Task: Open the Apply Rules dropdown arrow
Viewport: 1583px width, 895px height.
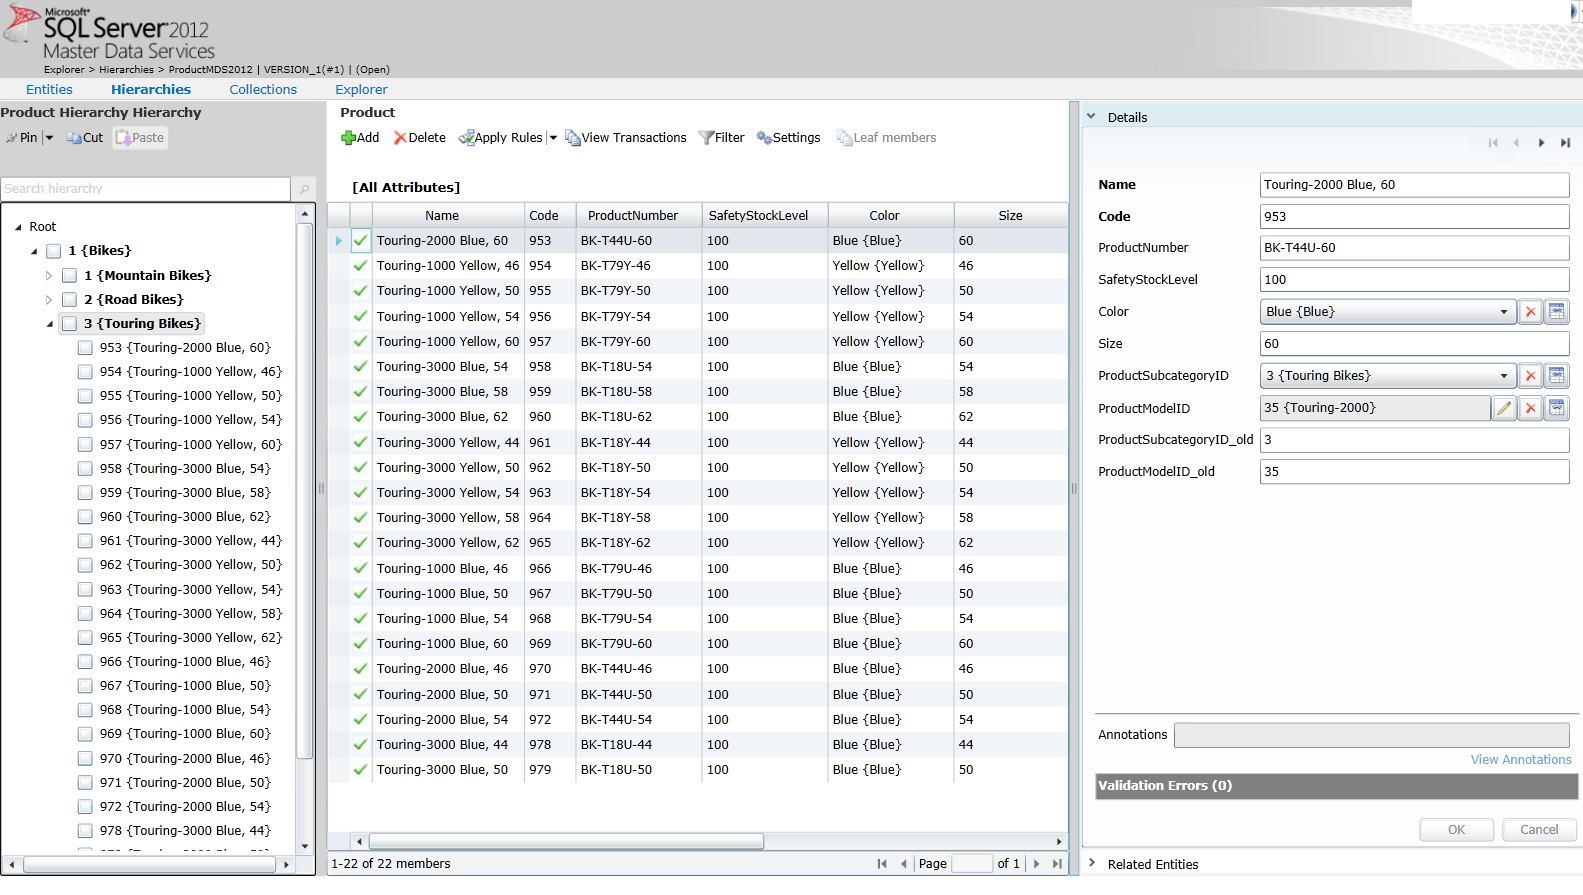Action: (553, 138)
